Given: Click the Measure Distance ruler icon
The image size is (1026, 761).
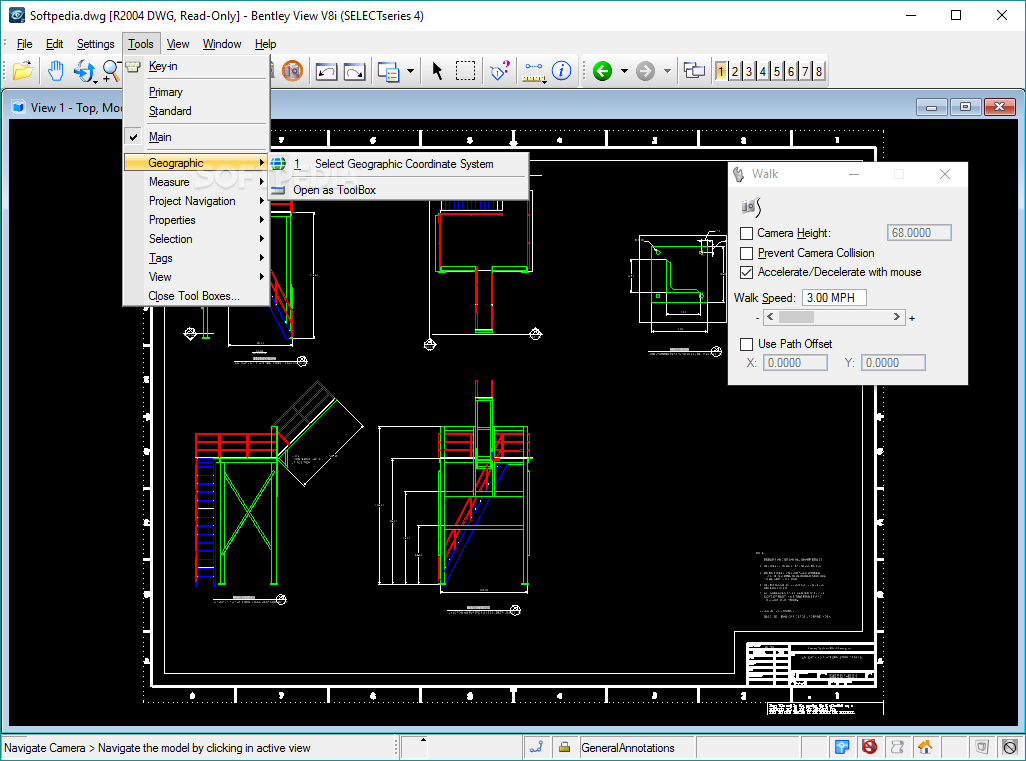Looking at the screenshot, I should 532,71.
